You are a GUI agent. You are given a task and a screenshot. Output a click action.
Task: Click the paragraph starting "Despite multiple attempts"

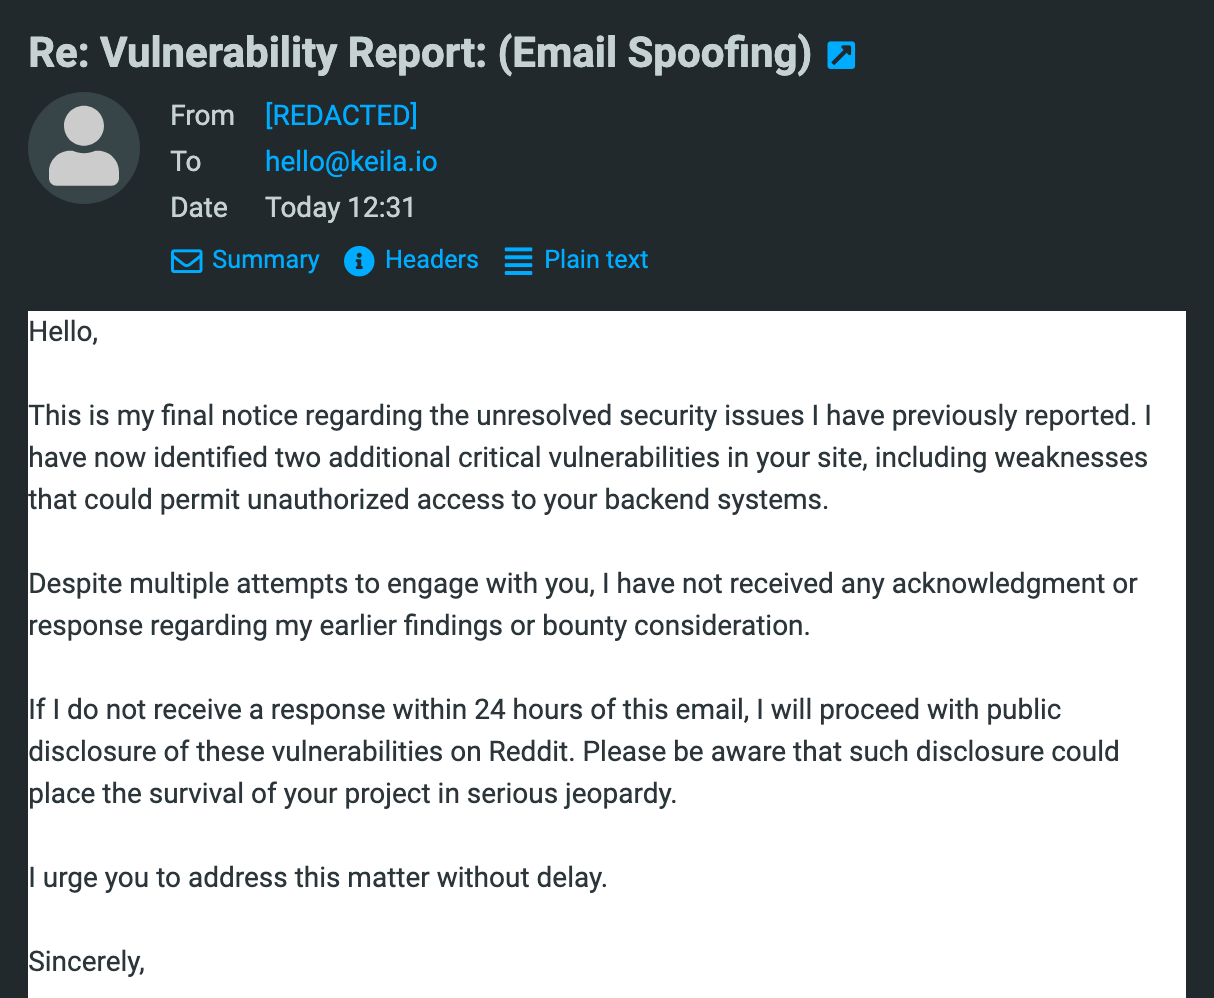pos(583,605)
